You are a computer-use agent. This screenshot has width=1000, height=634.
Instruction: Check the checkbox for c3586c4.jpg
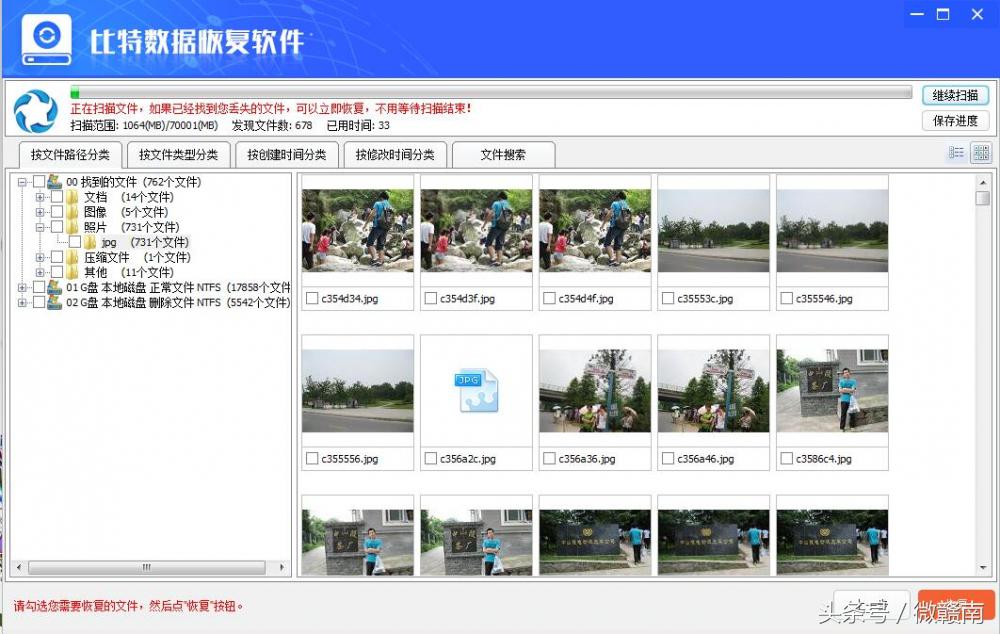click(x=785, y=459)
